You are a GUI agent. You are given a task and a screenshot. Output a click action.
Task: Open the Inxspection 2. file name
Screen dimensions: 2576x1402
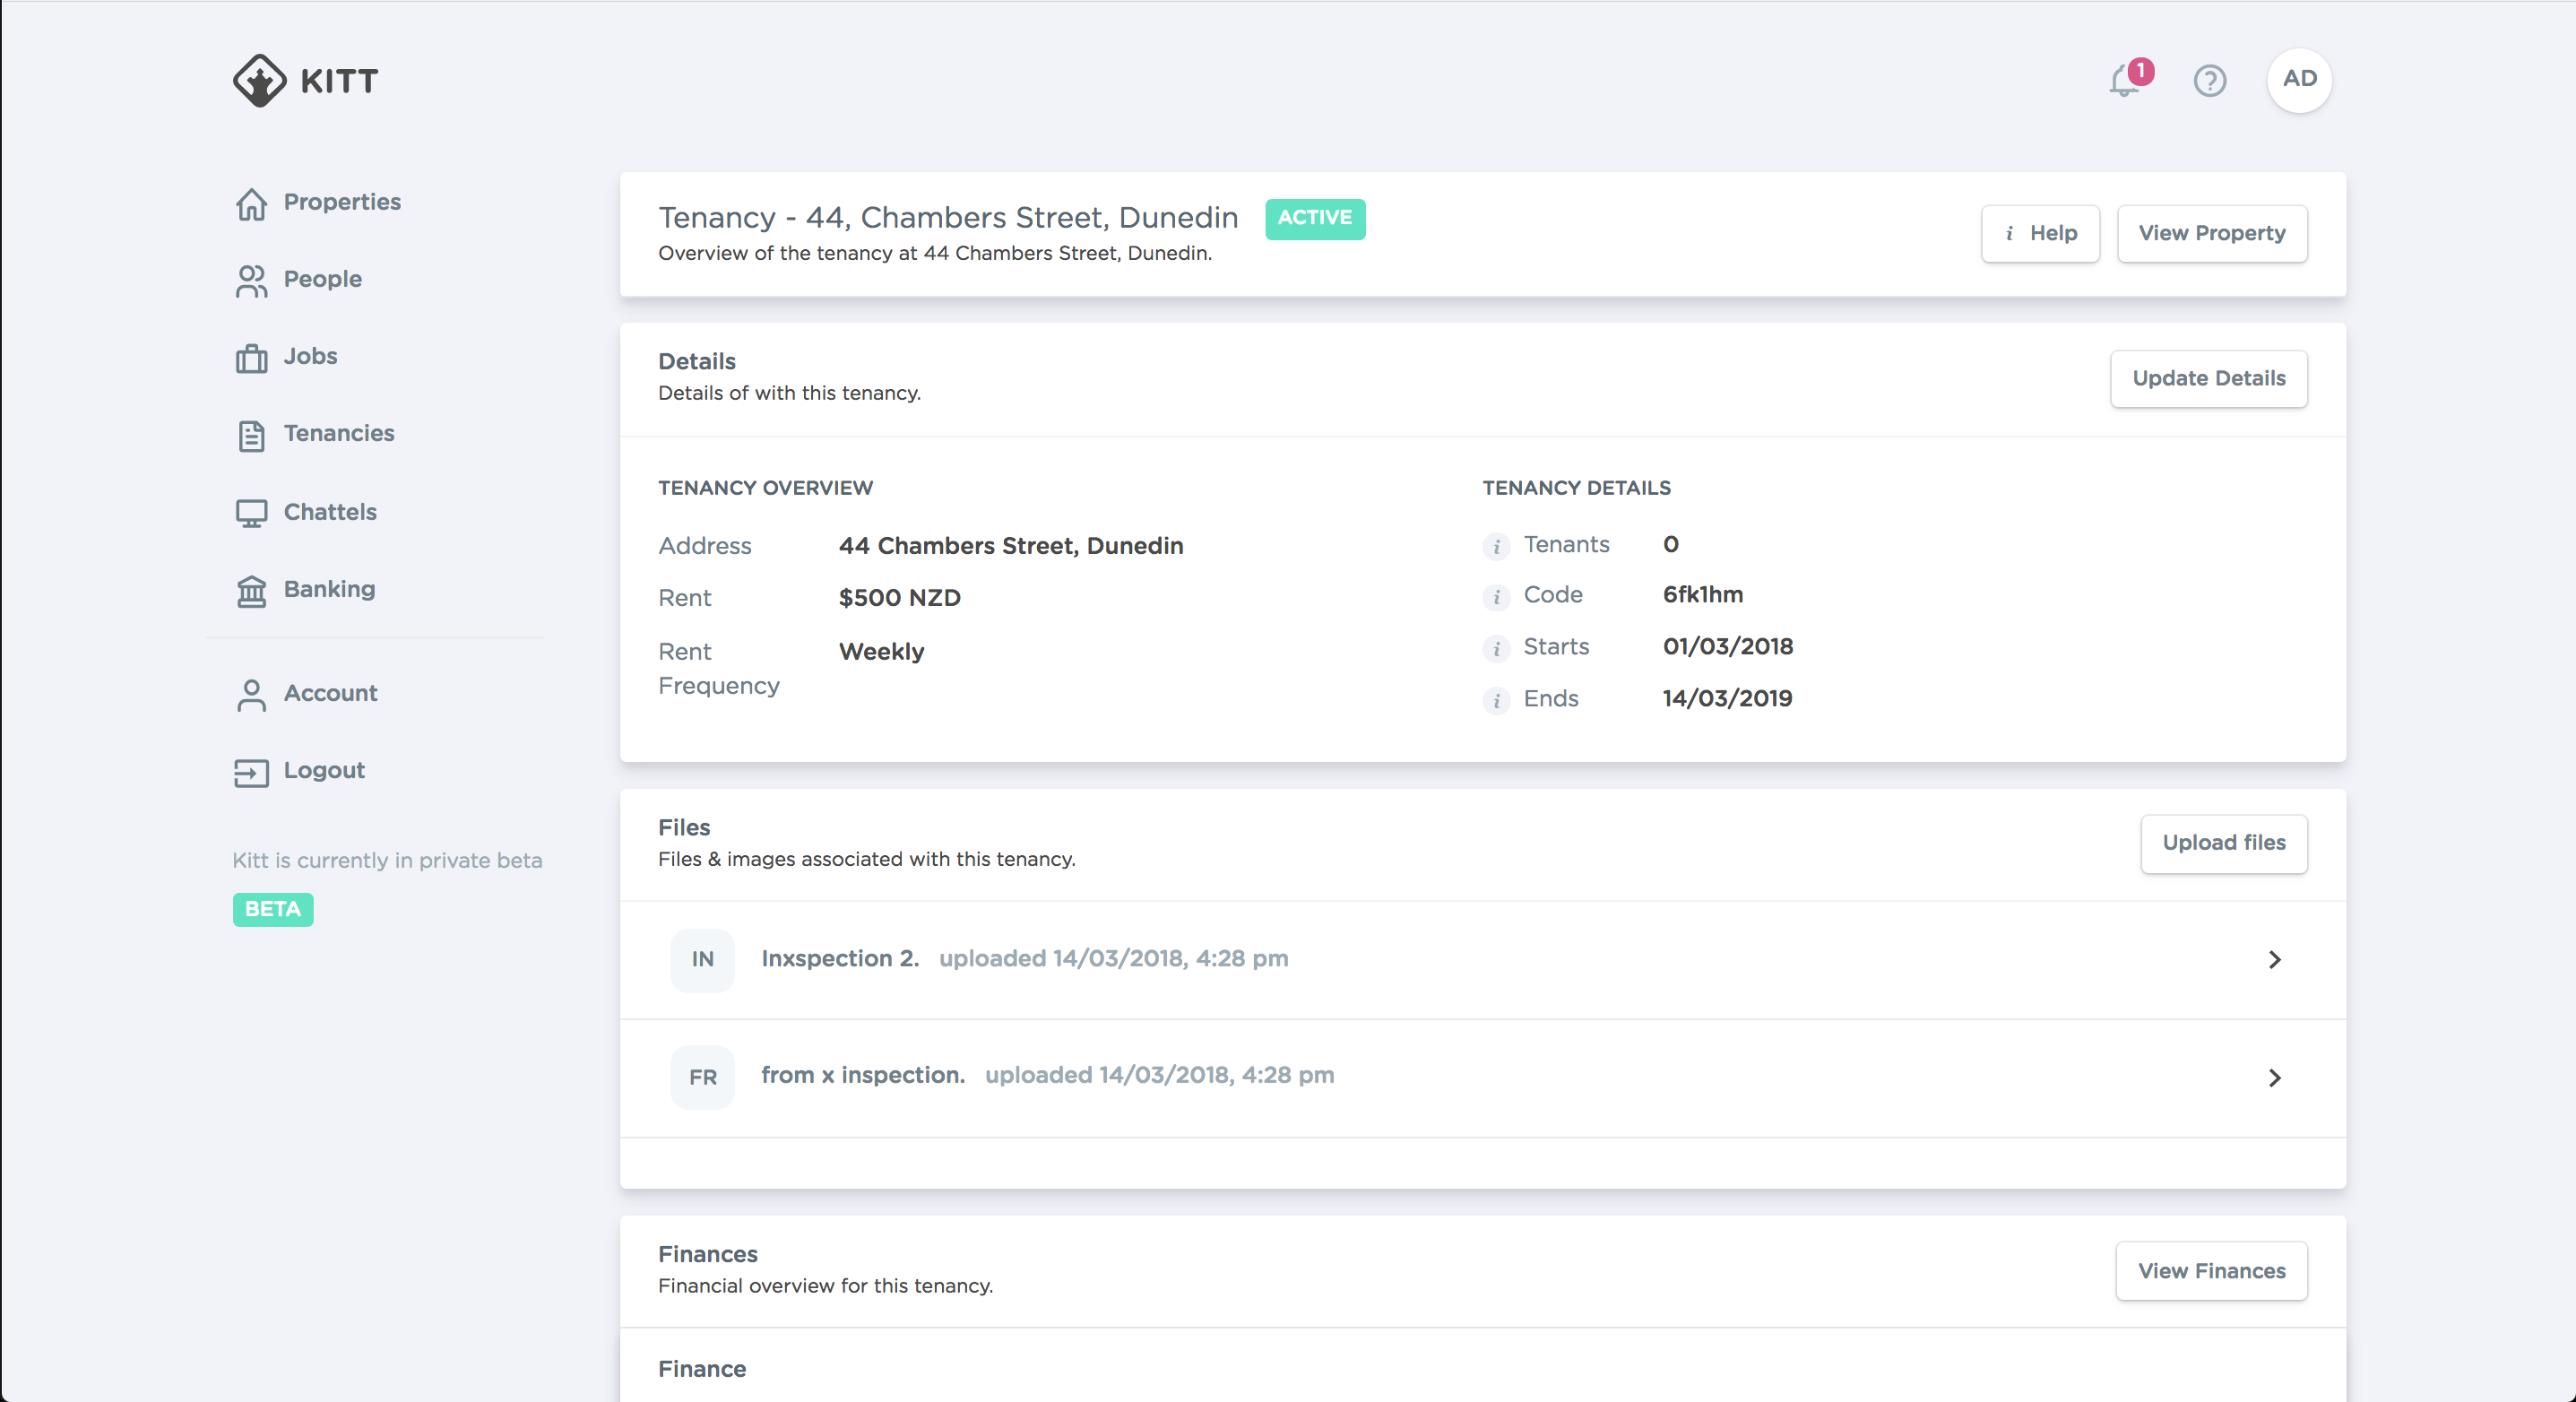(840, 958)
